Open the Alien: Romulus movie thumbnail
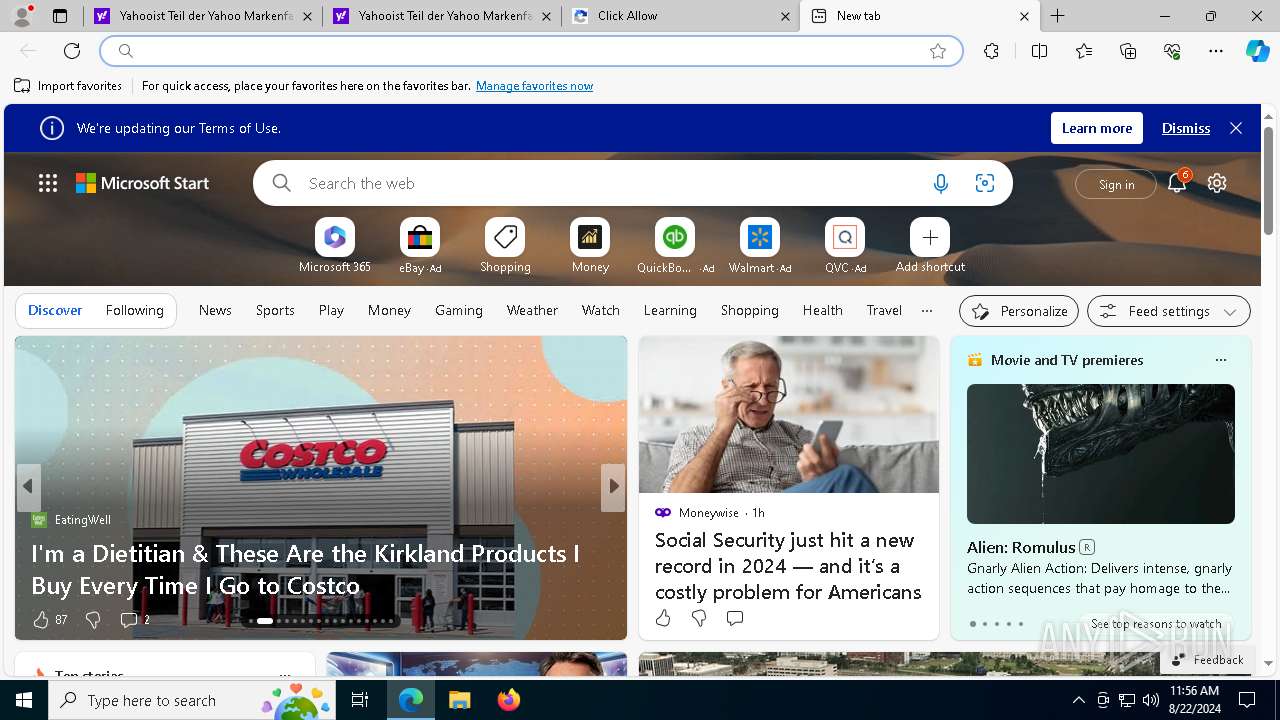The width and height of the screenshot is (1280, 720). [1100, 454]
